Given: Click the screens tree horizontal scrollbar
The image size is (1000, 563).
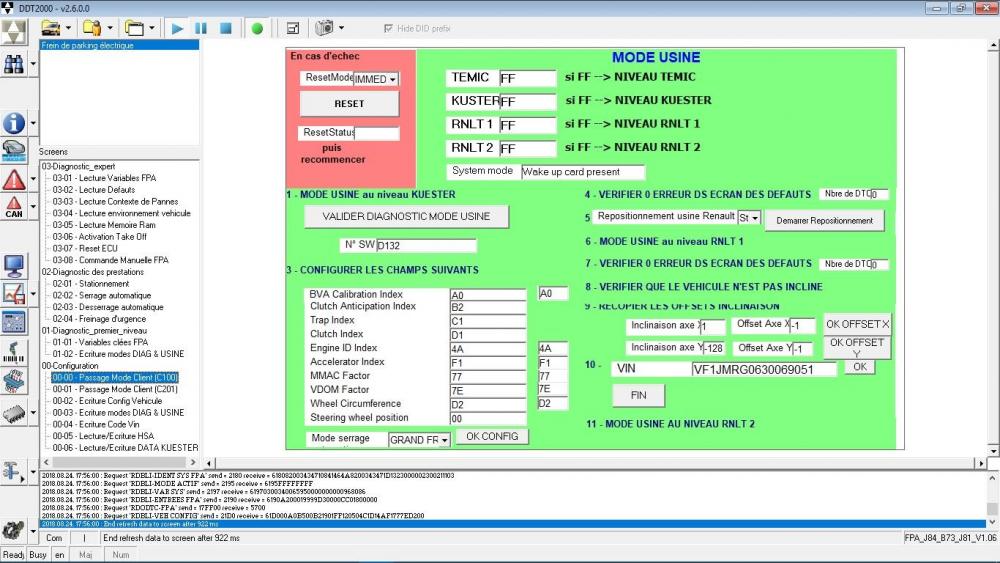Looking at the screenshot, I should tap(119, 462).
